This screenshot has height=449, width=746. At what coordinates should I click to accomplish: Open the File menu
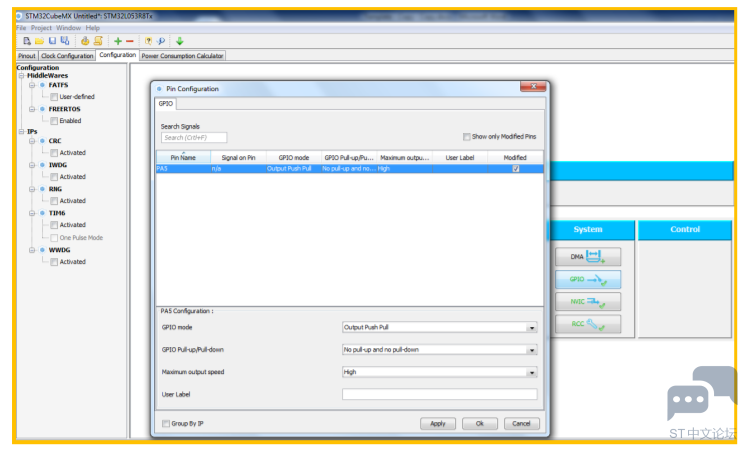21,28
